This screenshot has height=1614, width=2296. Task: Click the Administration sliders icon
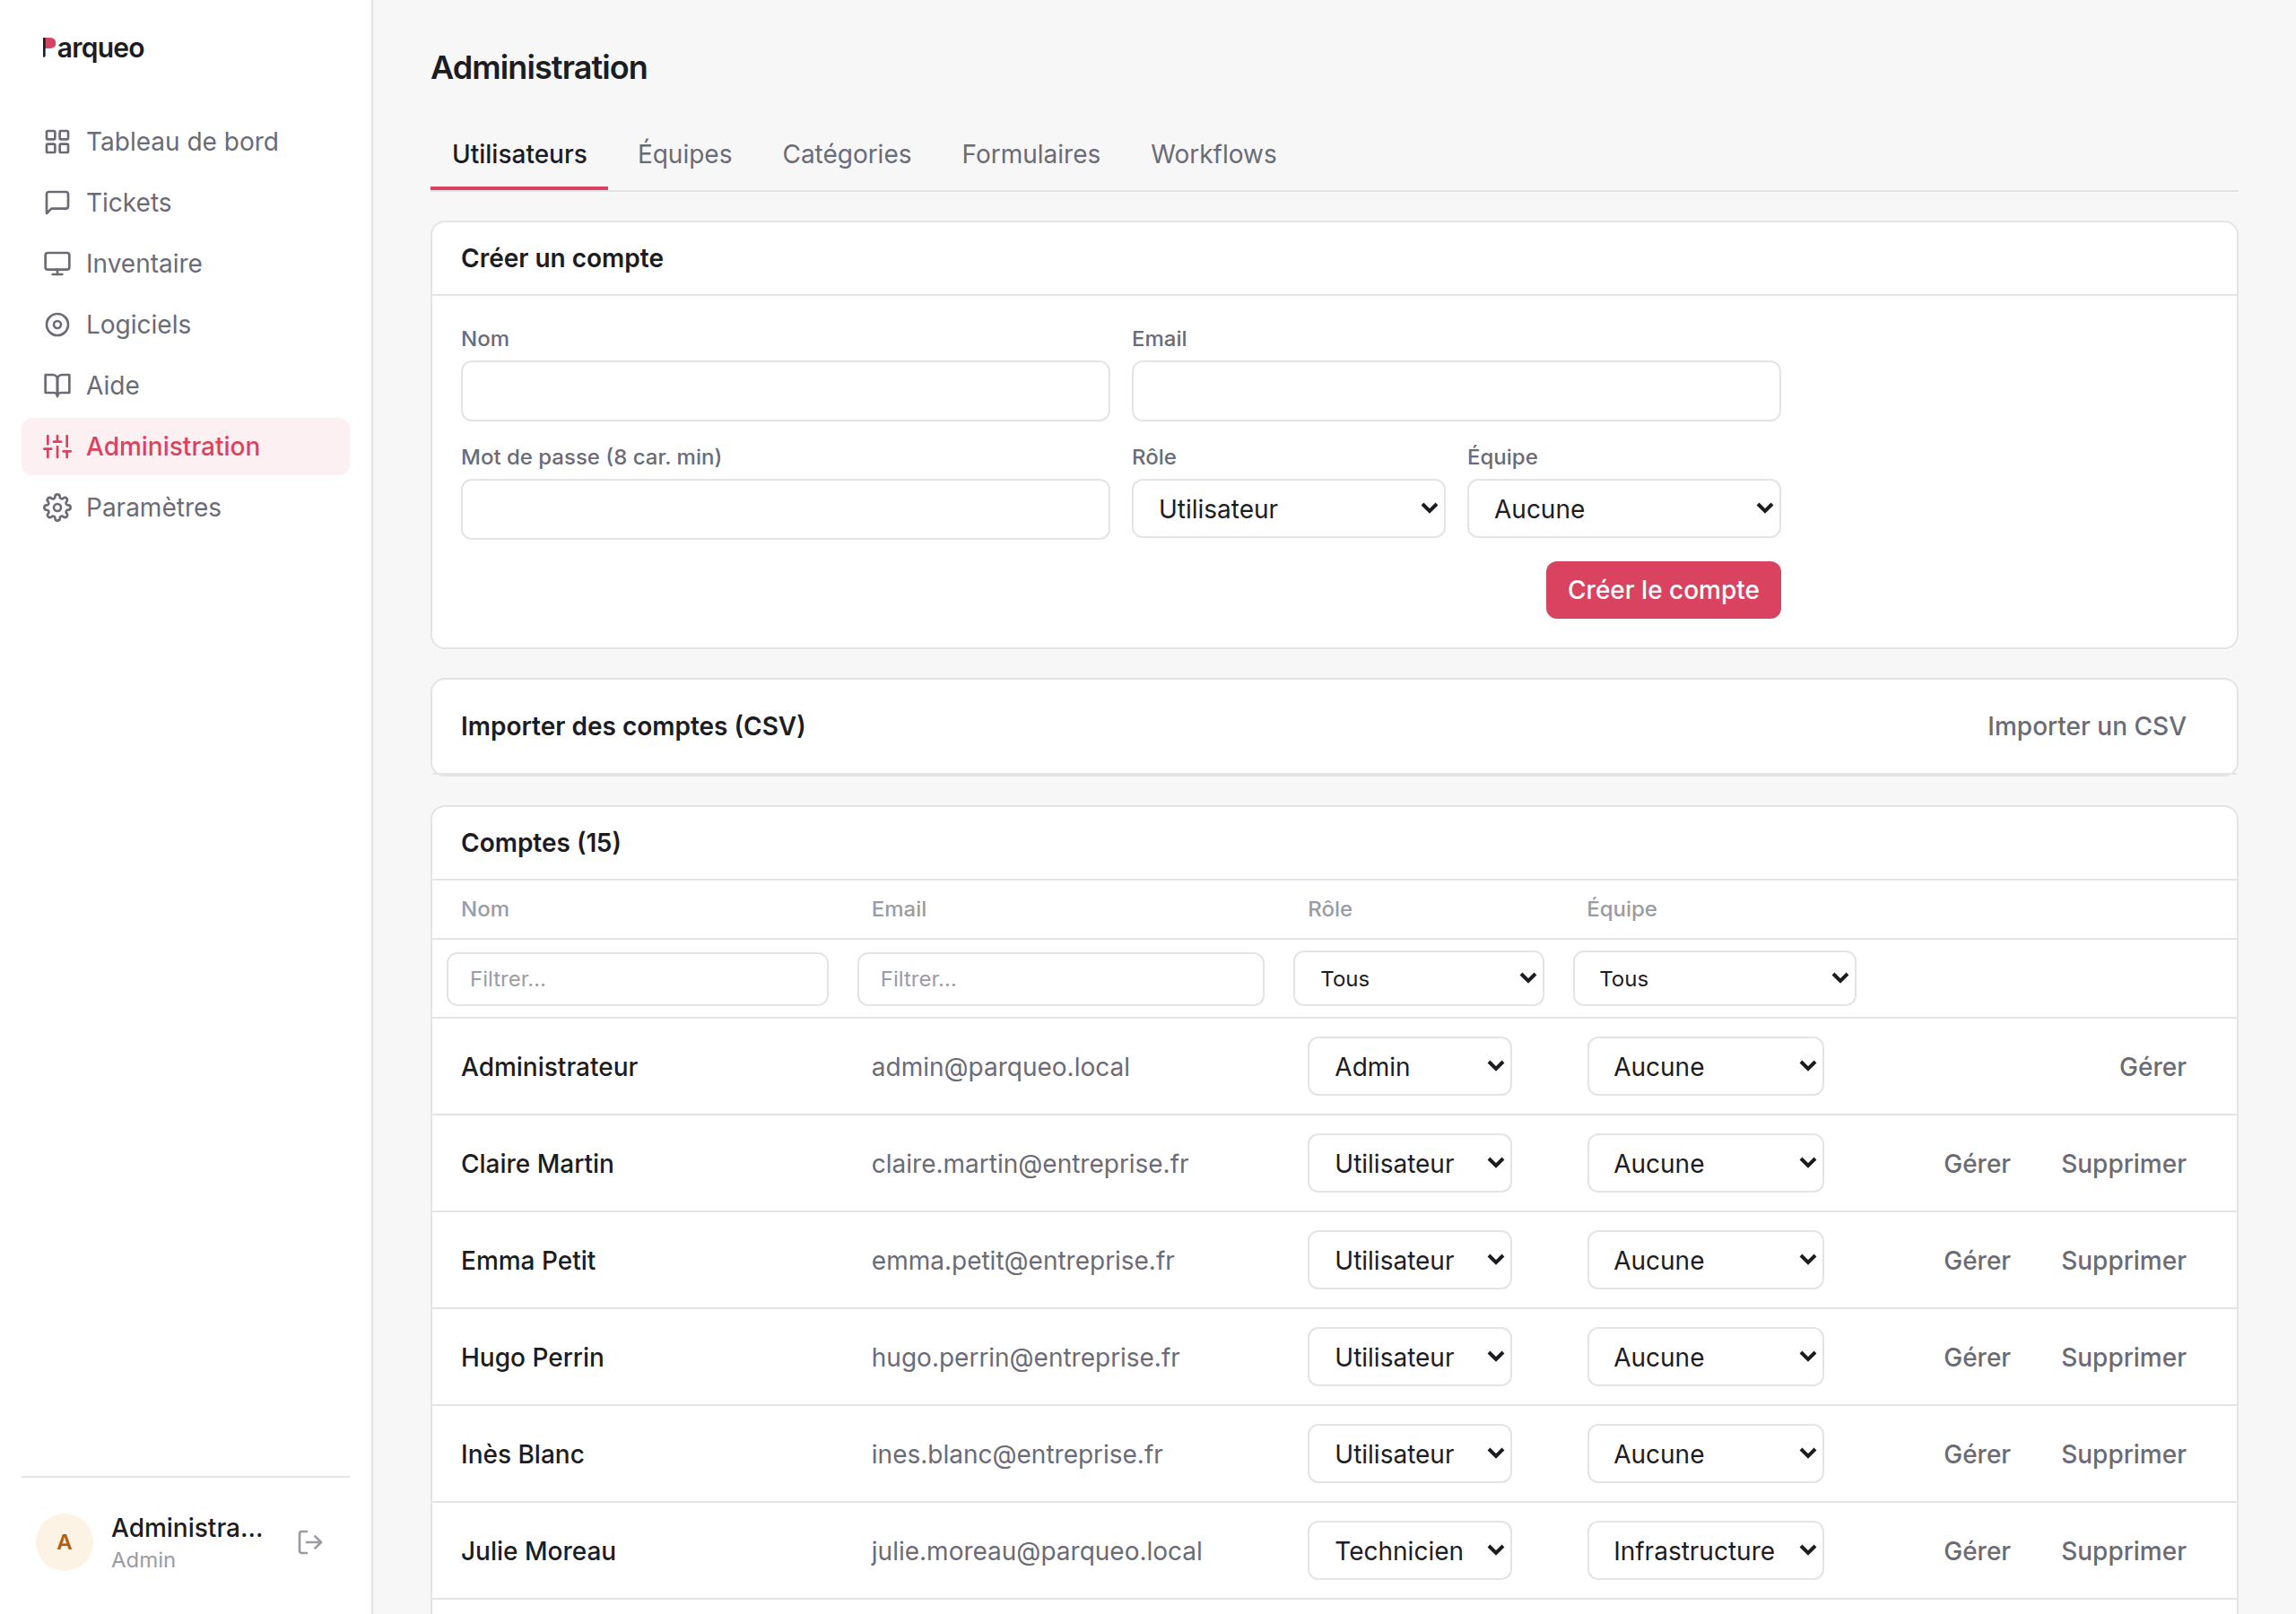point(57,447)
